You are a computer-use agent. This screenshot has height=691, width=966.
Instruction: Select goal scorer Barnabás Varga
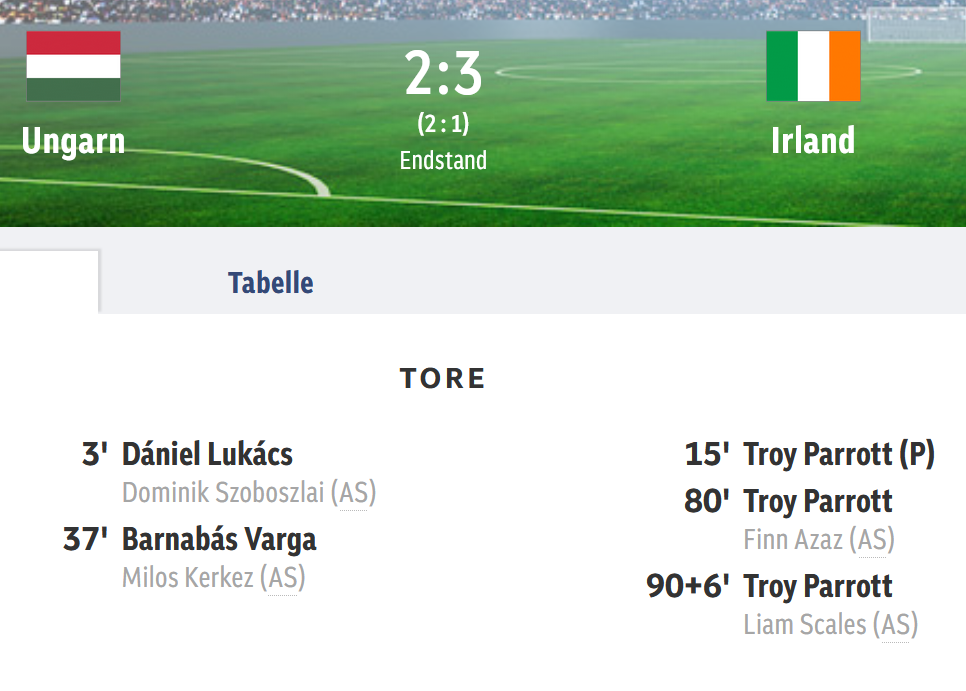[x=219, y=540]
